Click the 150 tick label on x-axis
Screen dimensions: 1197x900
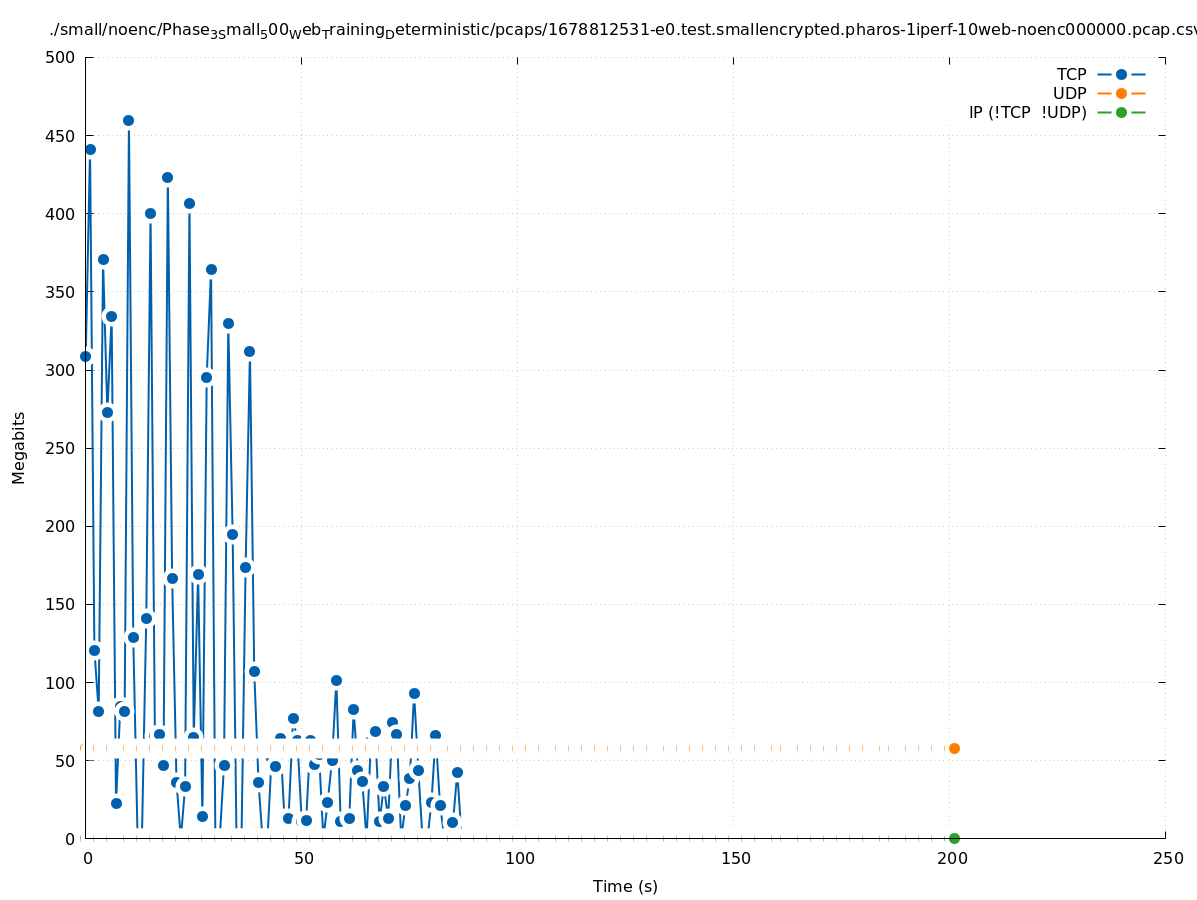(x=734, y=858)
